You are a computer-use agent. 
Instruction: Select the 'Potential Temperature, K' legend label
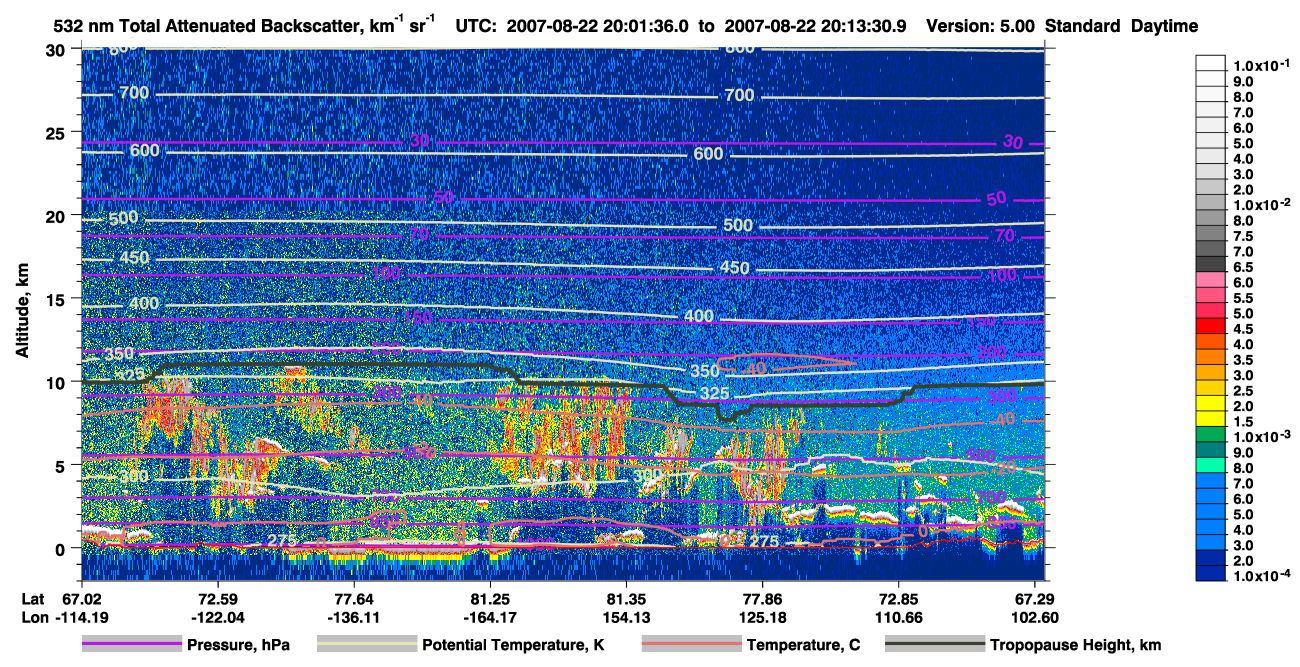coord(513,645)
